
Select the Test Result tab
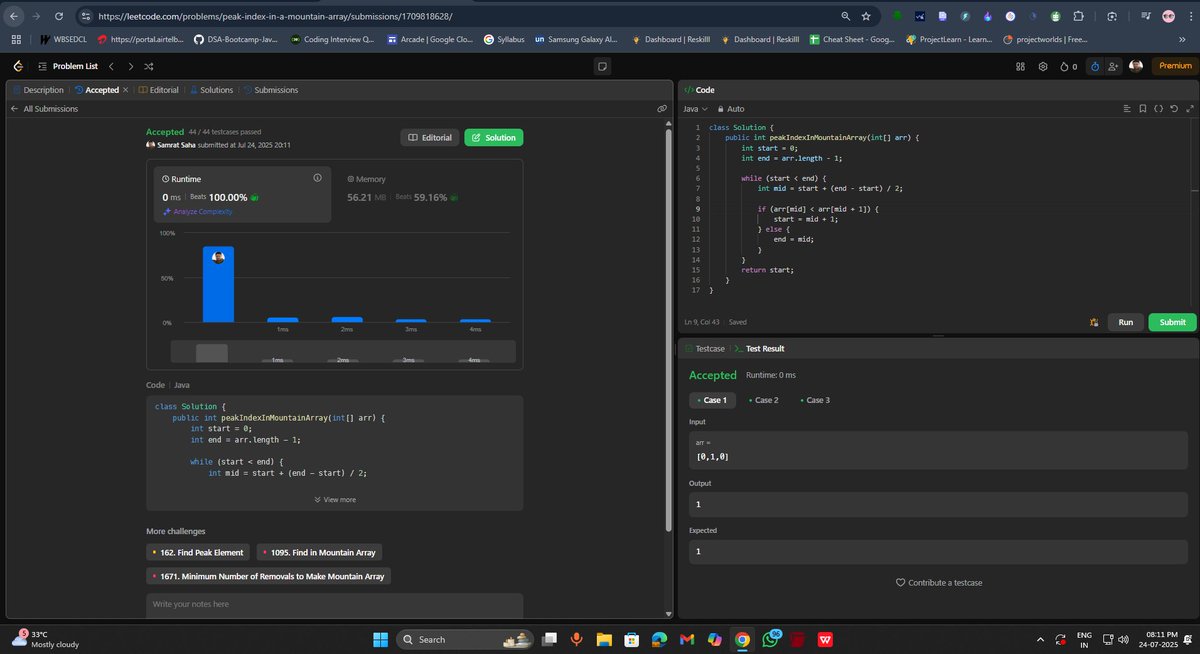pos(759,348)
